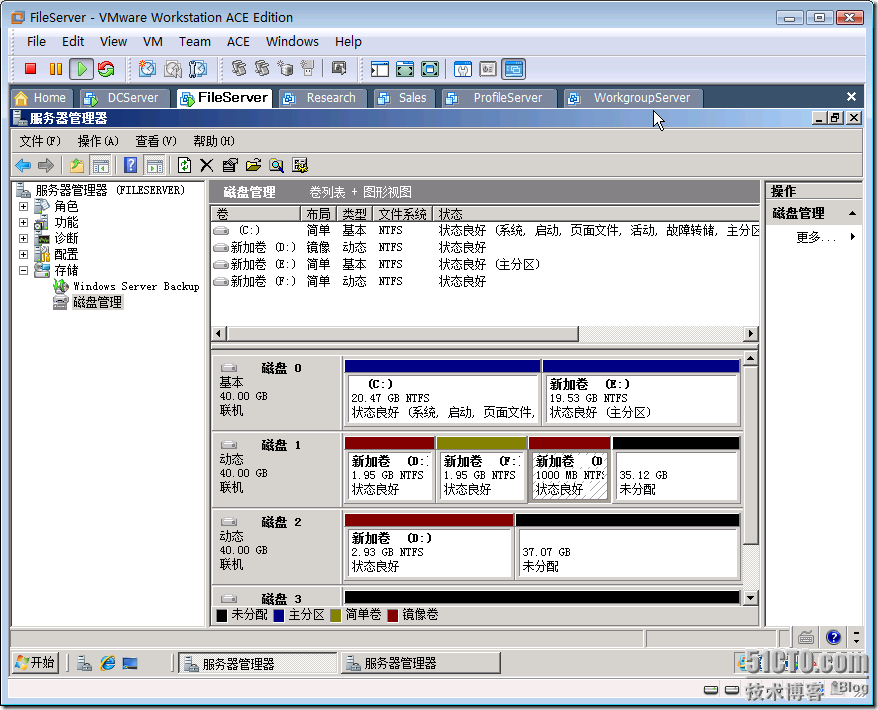Click the Properties icon in MMC toolbar
This screenshot has height=710, width=878.
click(230, 165)
